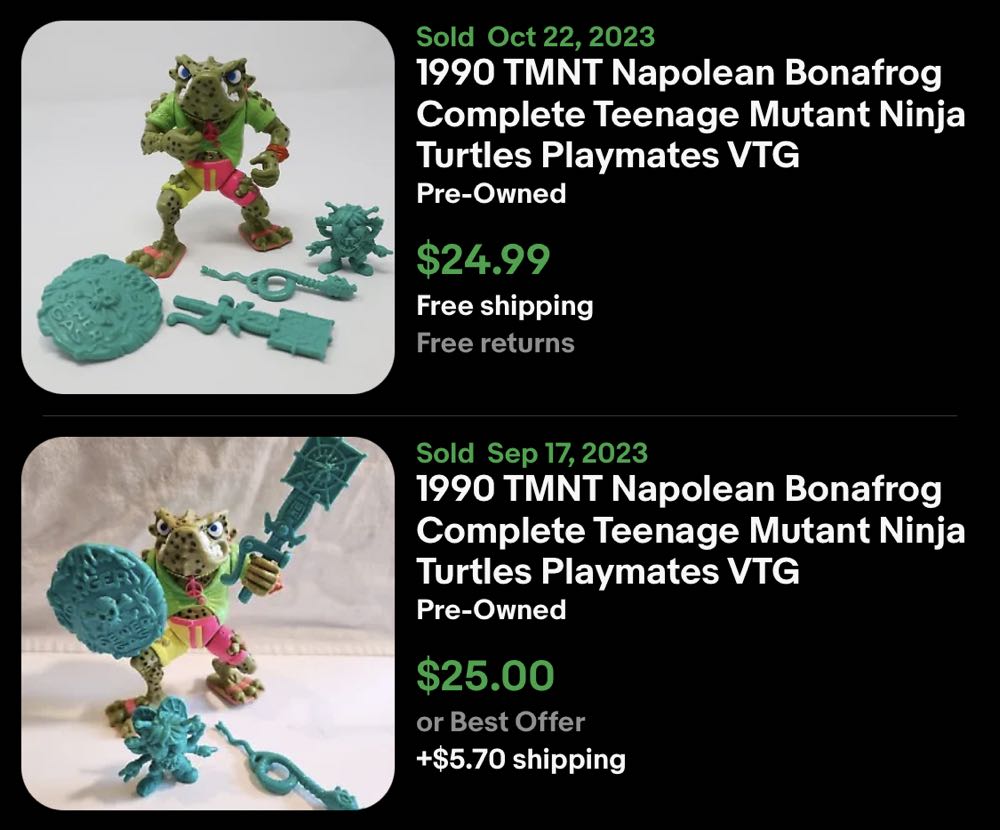Select the Sold Oct 22, 2023 date
The image size is (1000, 830).
(533, 38)
